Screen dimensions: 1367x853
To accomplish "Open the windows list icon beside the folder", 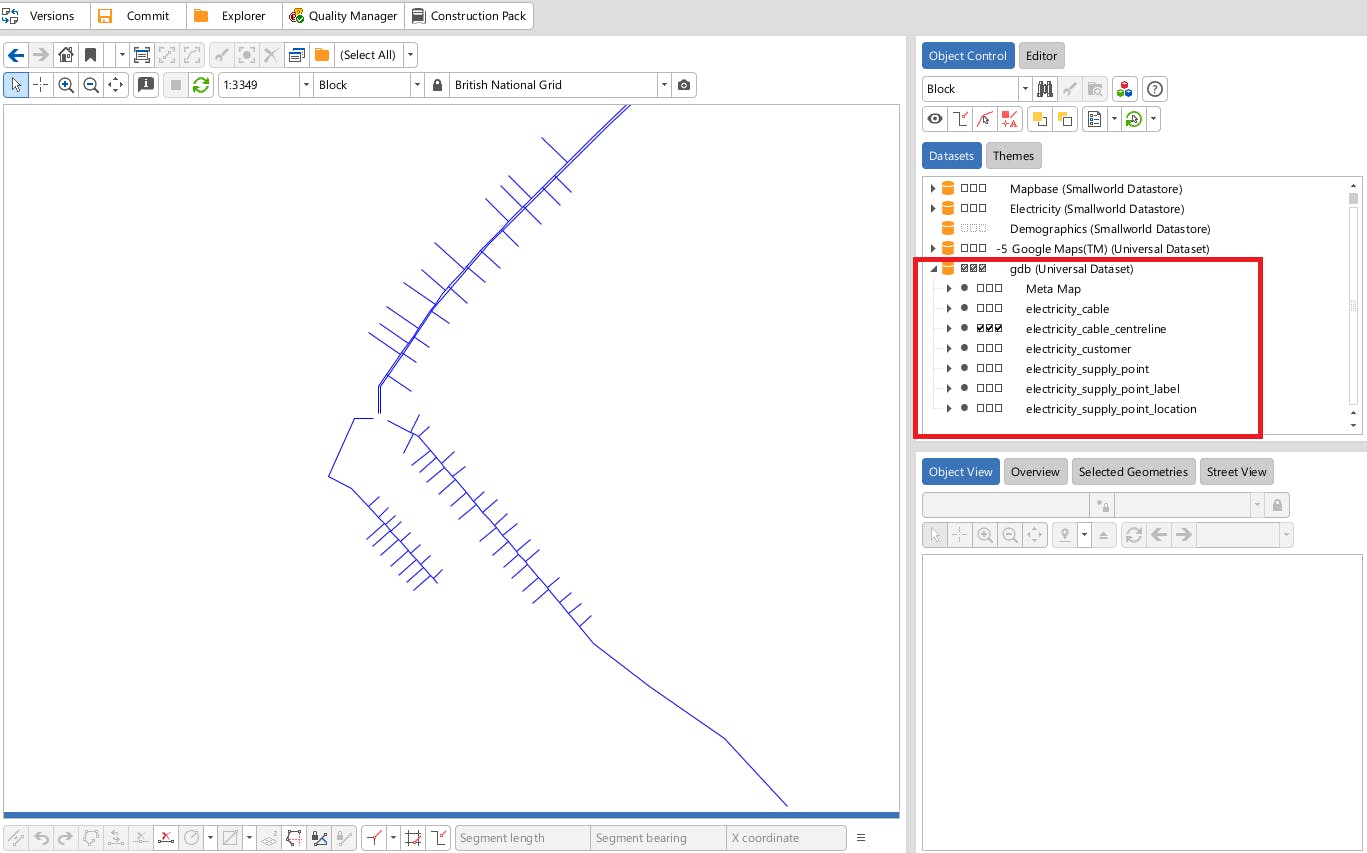I will coord(297,55).
